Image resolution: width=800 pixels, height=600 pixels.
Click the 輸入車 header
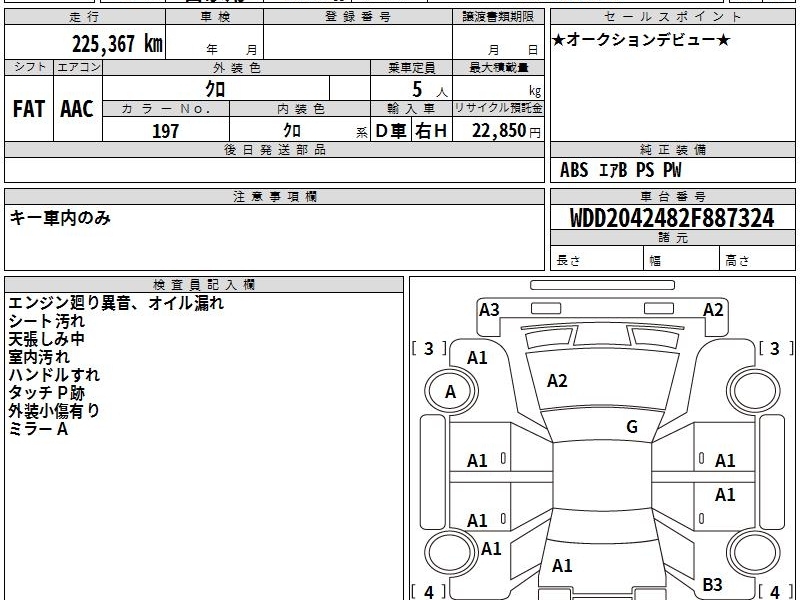click(411, 109)
